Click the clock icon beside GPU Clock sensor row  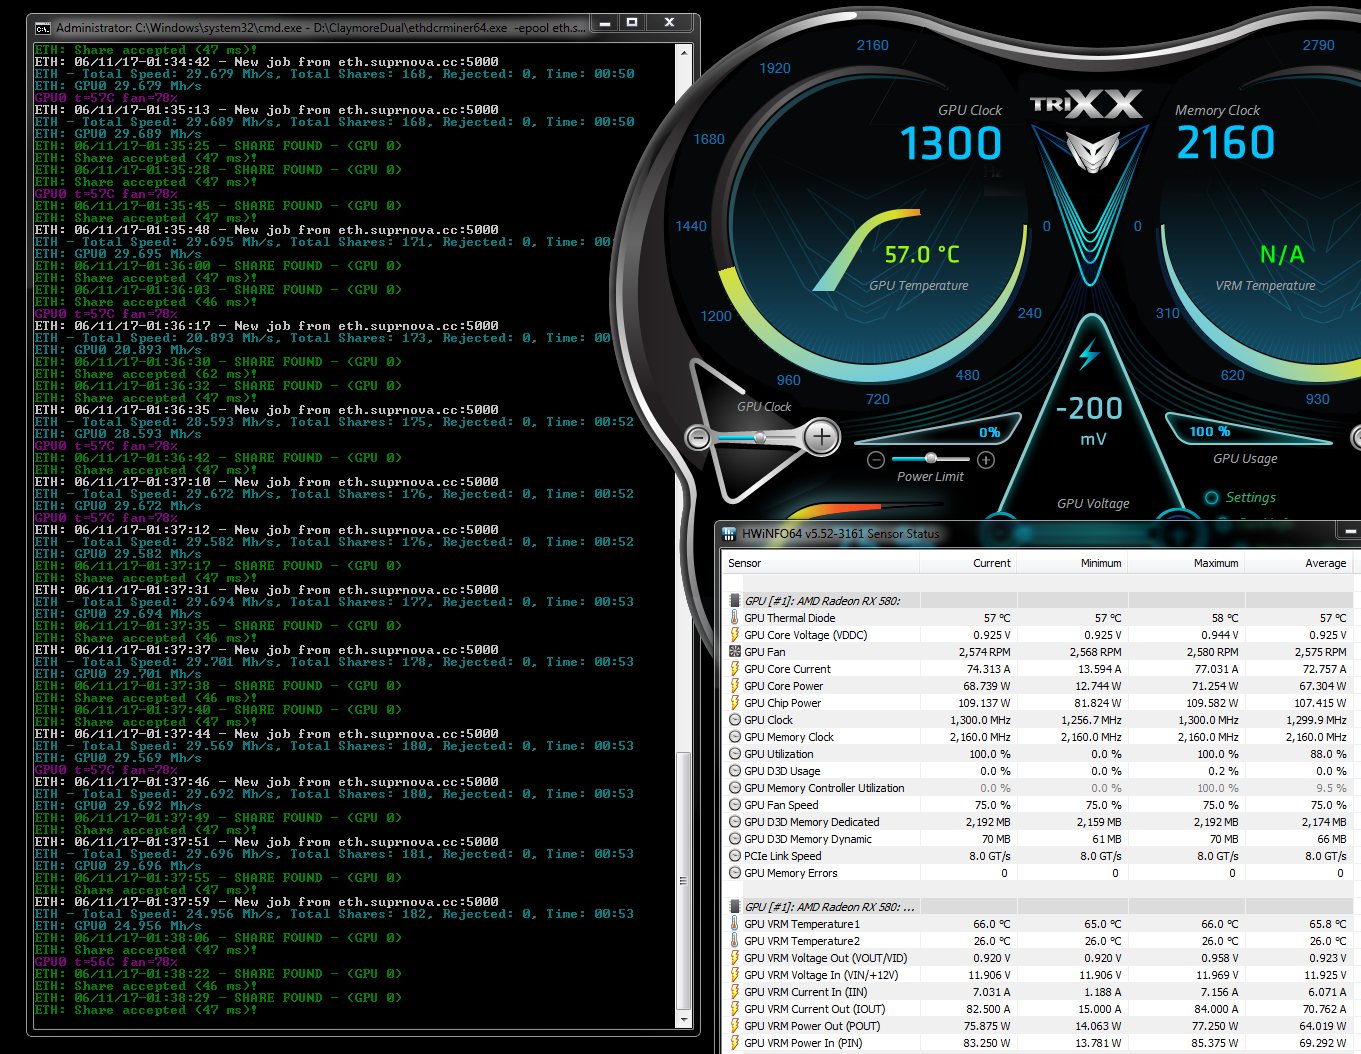click(x=735, y=720)
